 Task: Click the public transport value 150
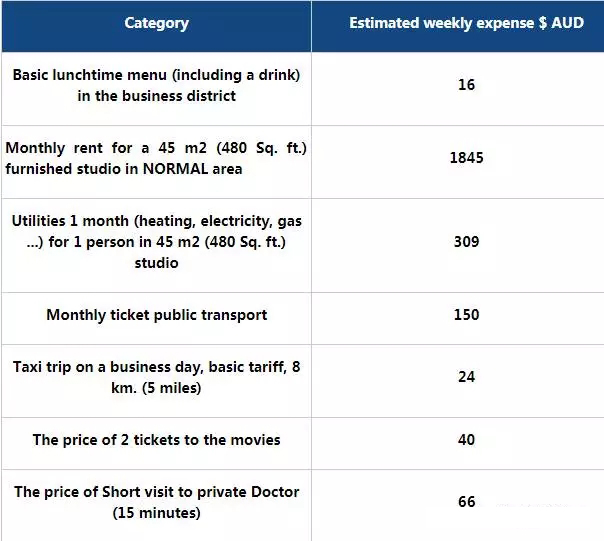(466, 315)
